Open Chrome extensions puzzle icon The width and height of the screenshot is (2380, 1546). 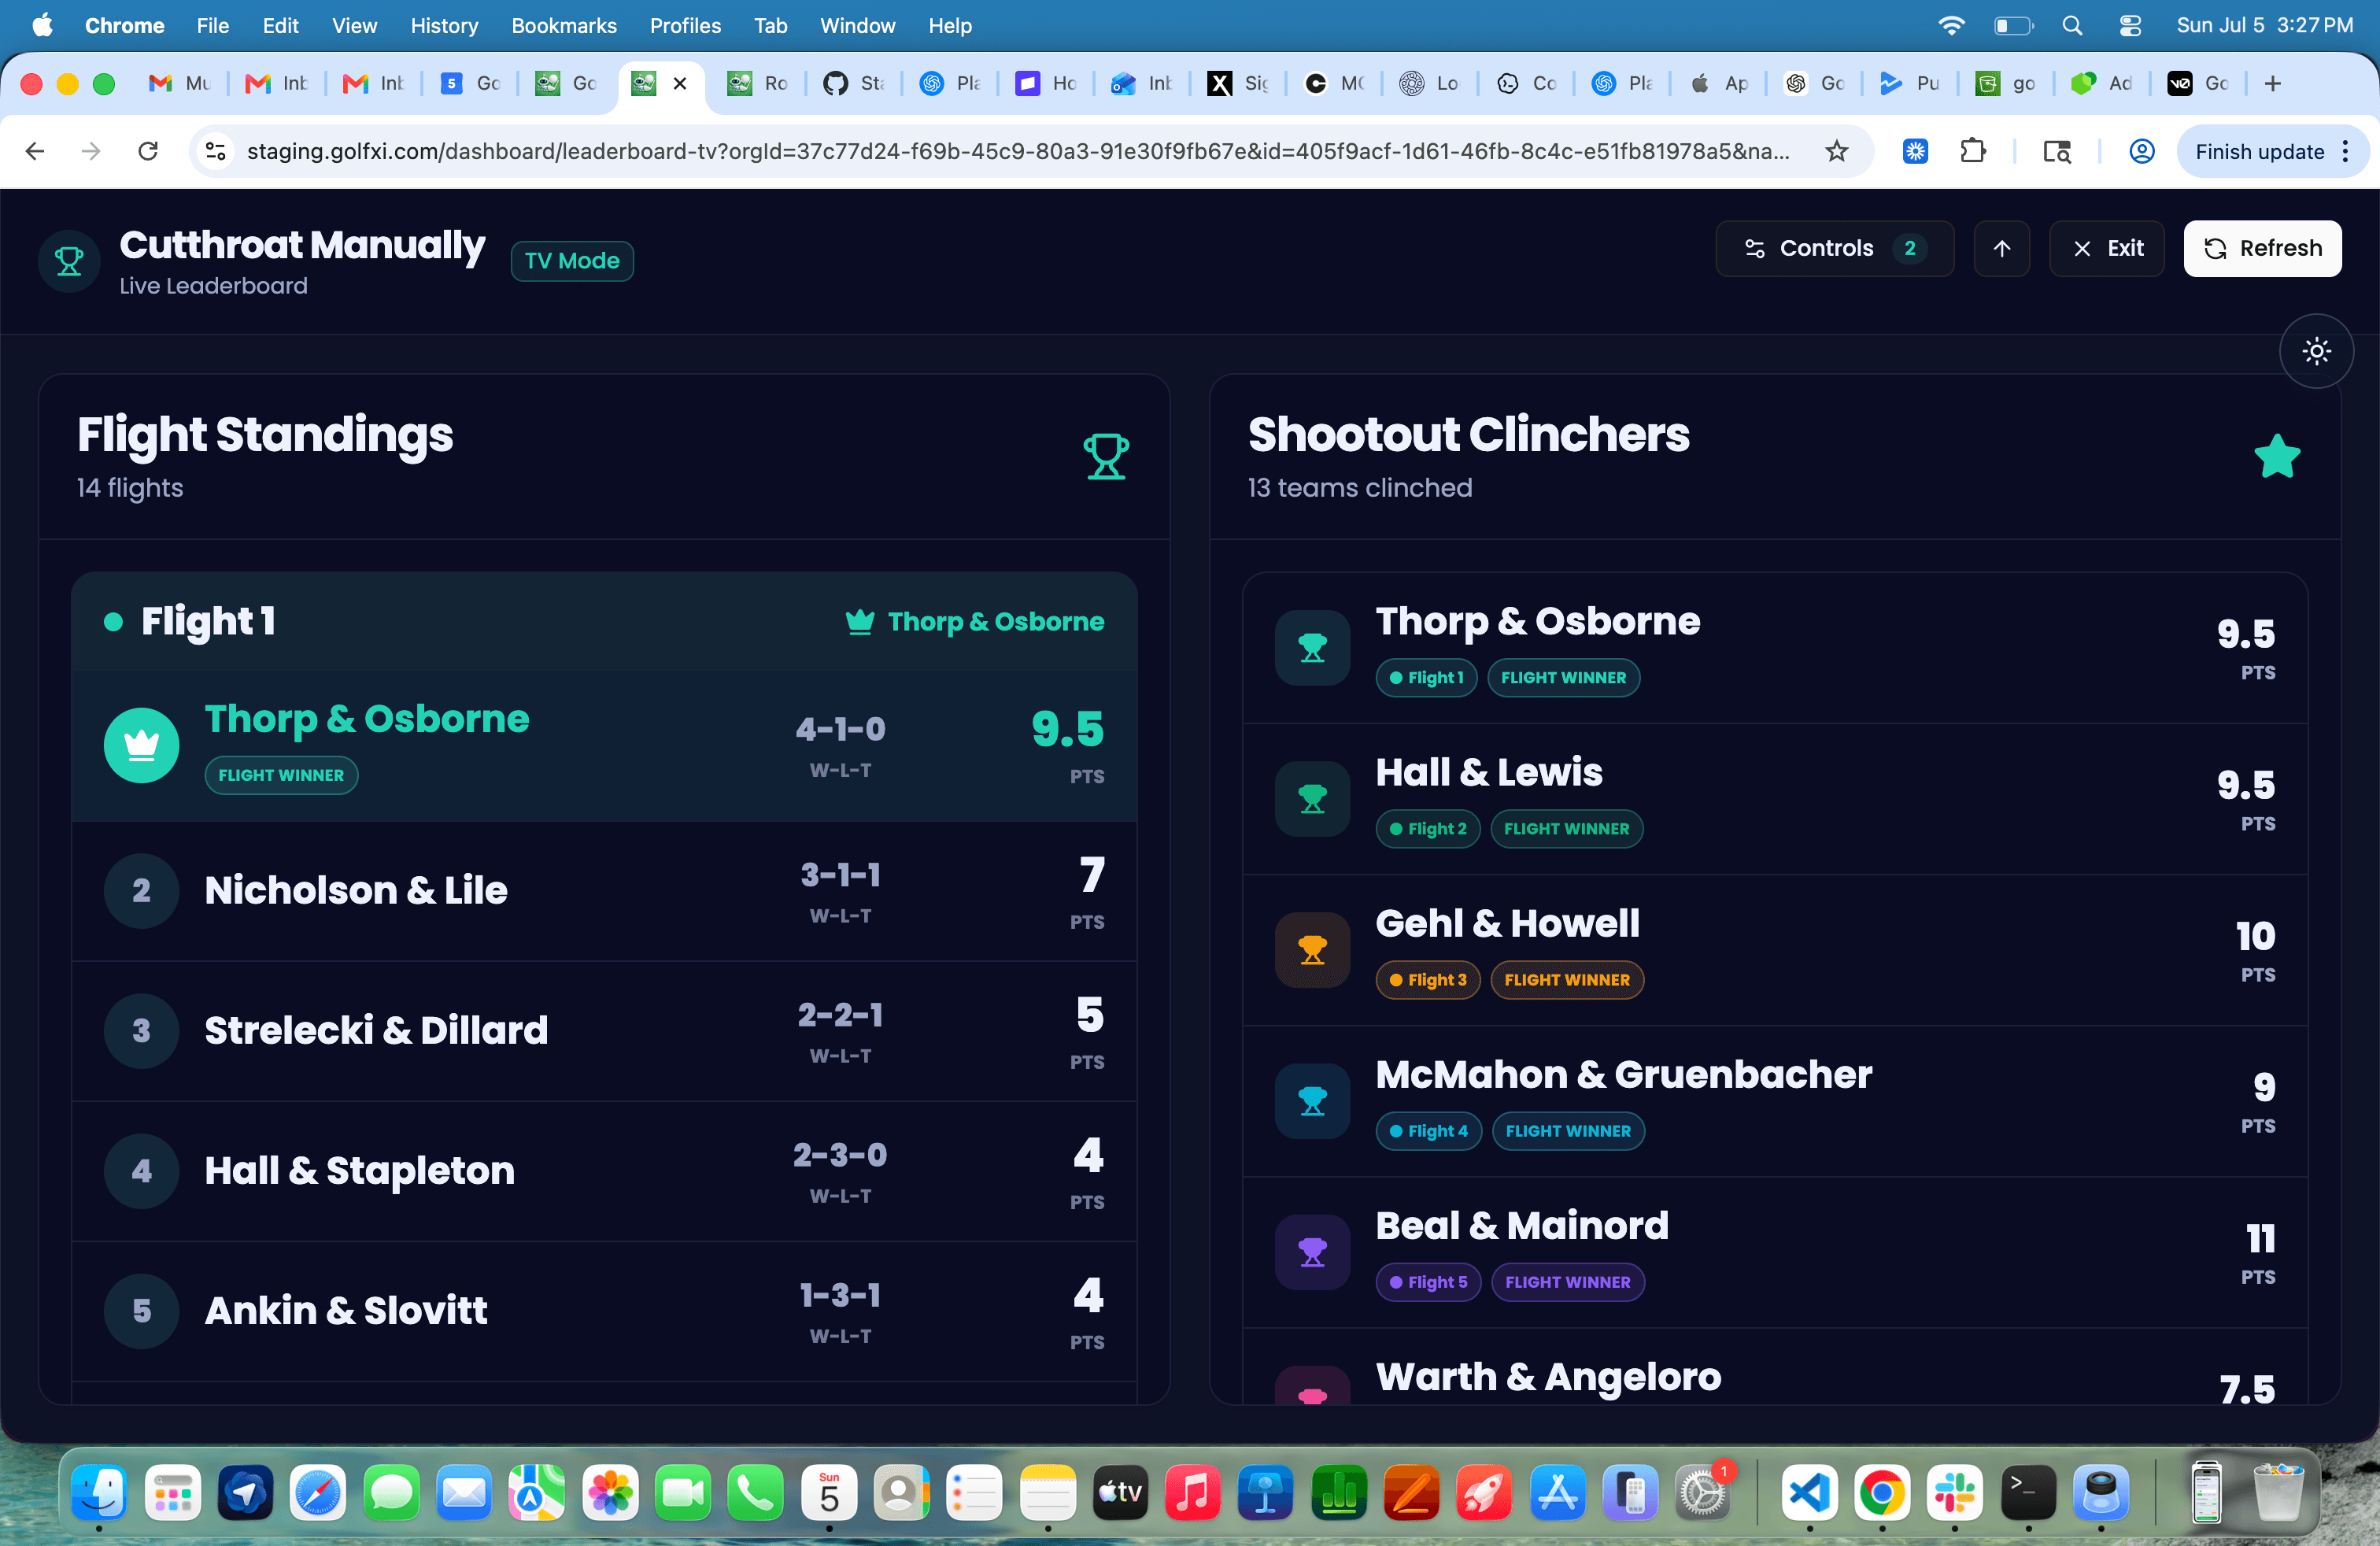coord(1973,151)
